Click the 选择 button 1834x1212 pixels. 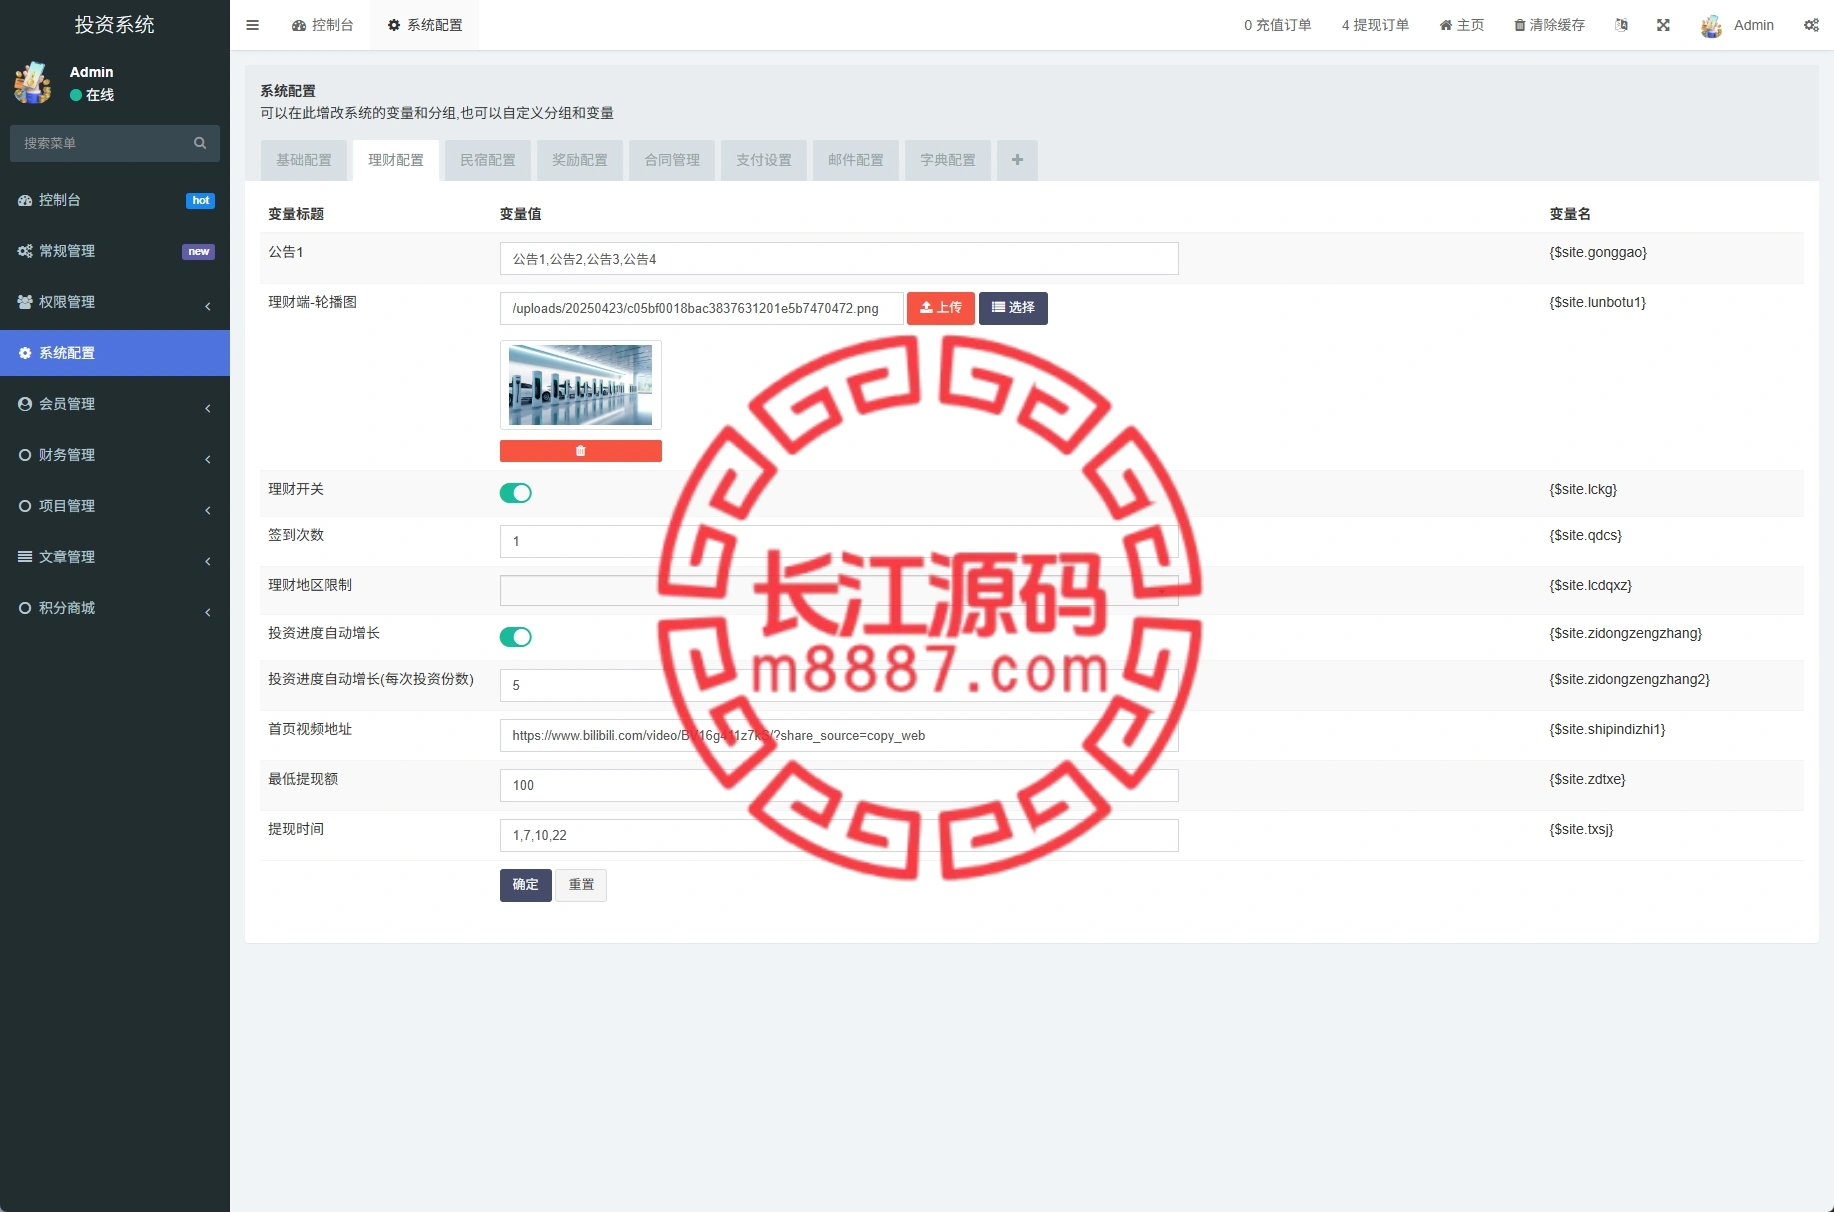(x=1013, y=308)
